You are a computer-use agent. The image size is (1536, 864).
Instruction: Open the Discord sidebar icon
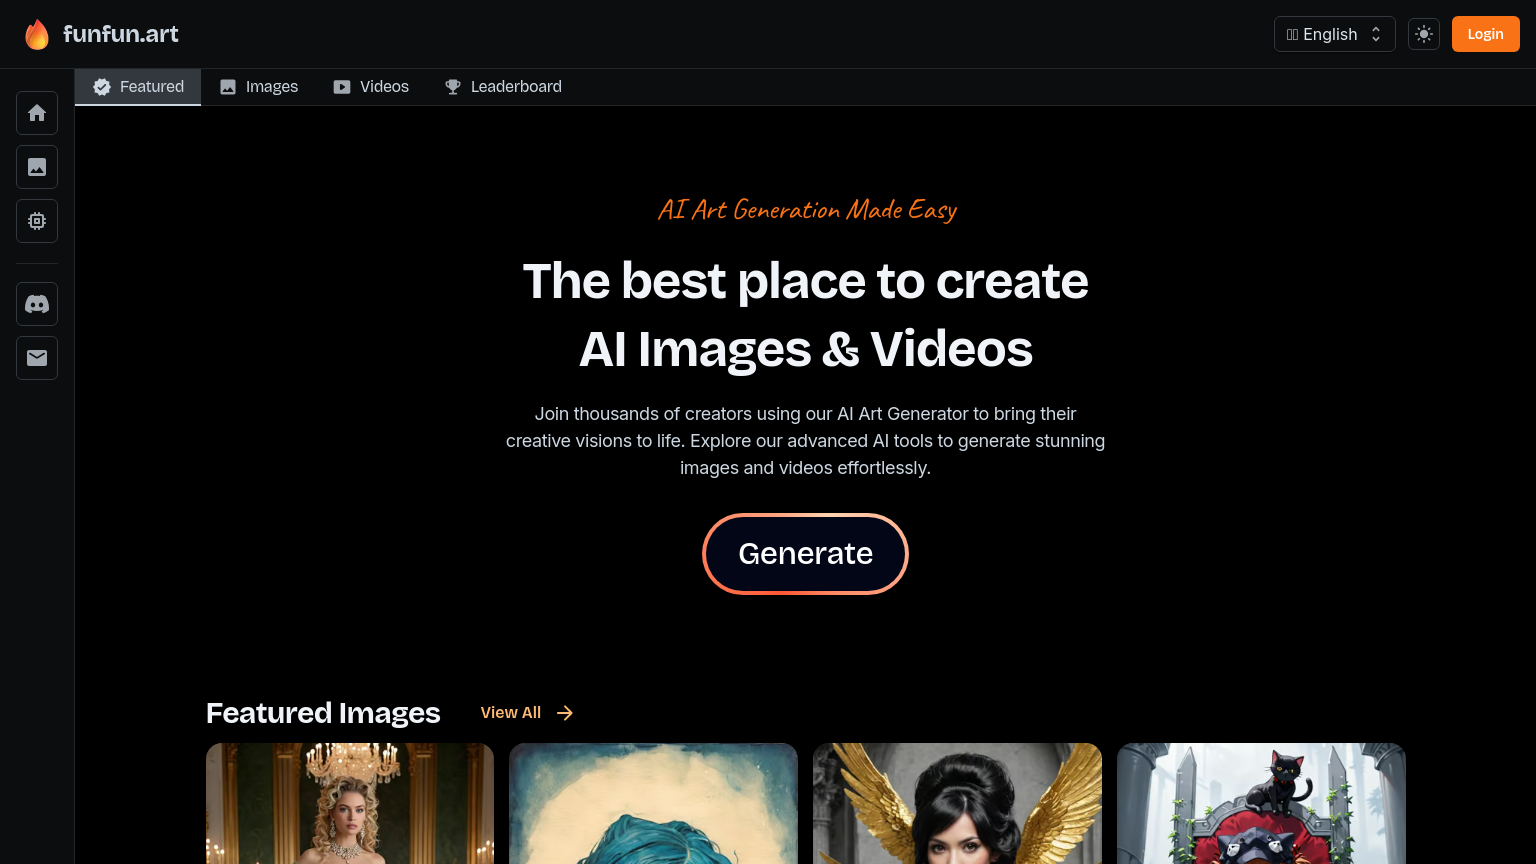click(x=37, y=304)
